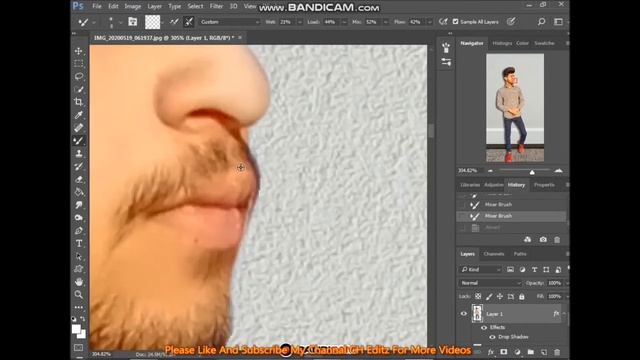Open the Wet percentage dropdown arrow
This screenshot has width=640, height=360.
300,22
